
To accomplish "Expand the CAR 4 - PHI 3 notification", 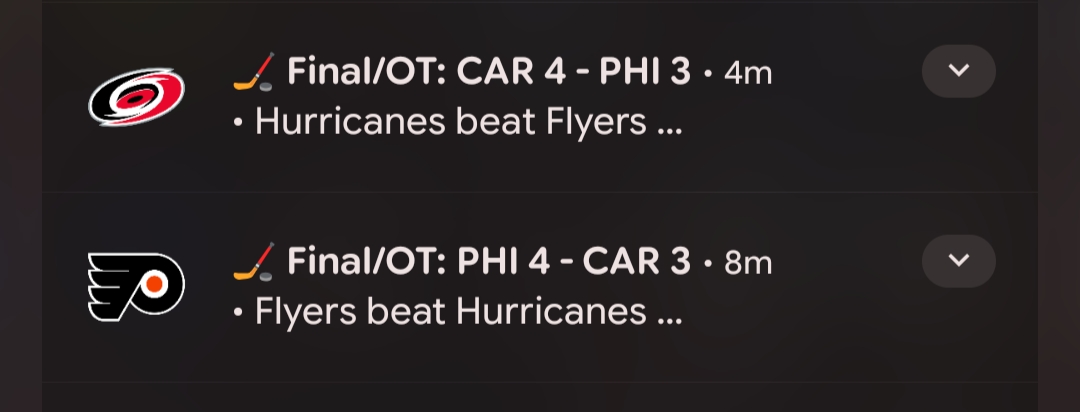I will coord(958,71).
